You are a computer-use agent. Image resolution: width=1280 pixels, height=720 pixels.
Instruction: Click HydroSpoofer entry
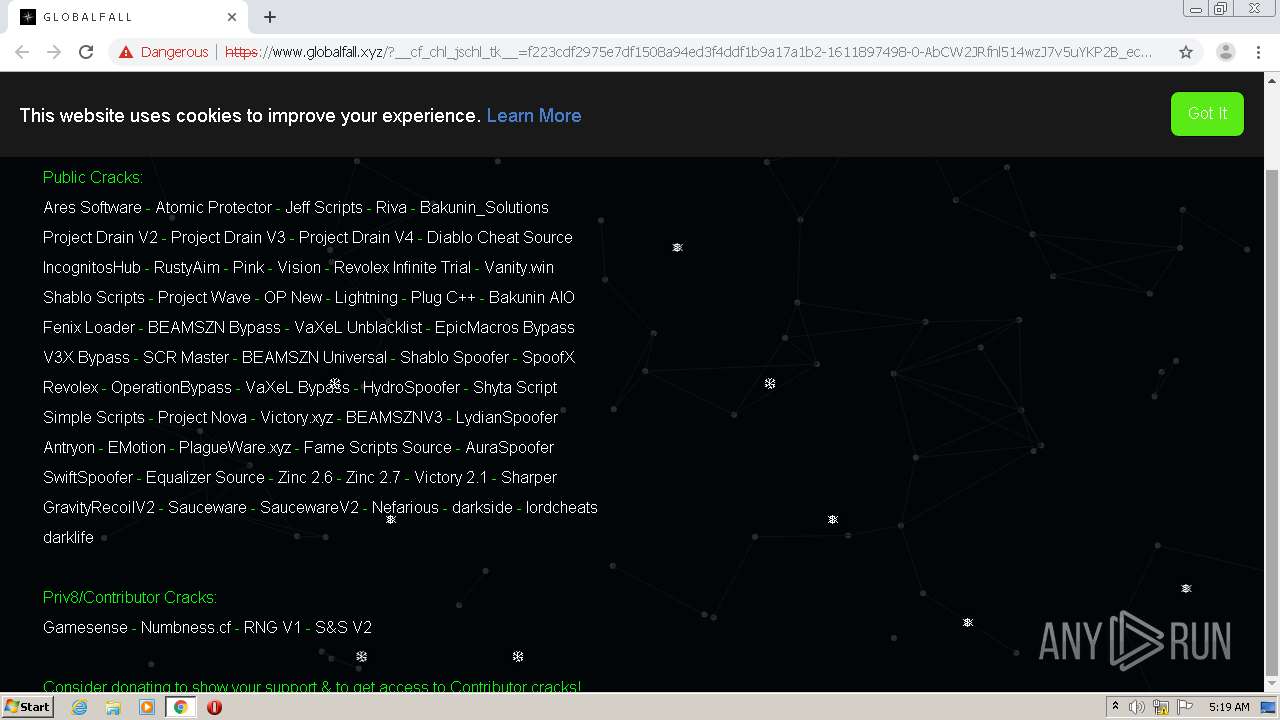[x=411, y=387]
